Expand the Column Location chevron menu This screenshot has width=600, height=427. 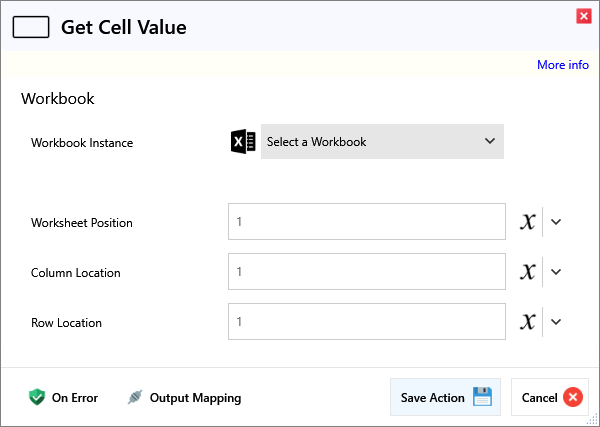[x=557, y=272]
